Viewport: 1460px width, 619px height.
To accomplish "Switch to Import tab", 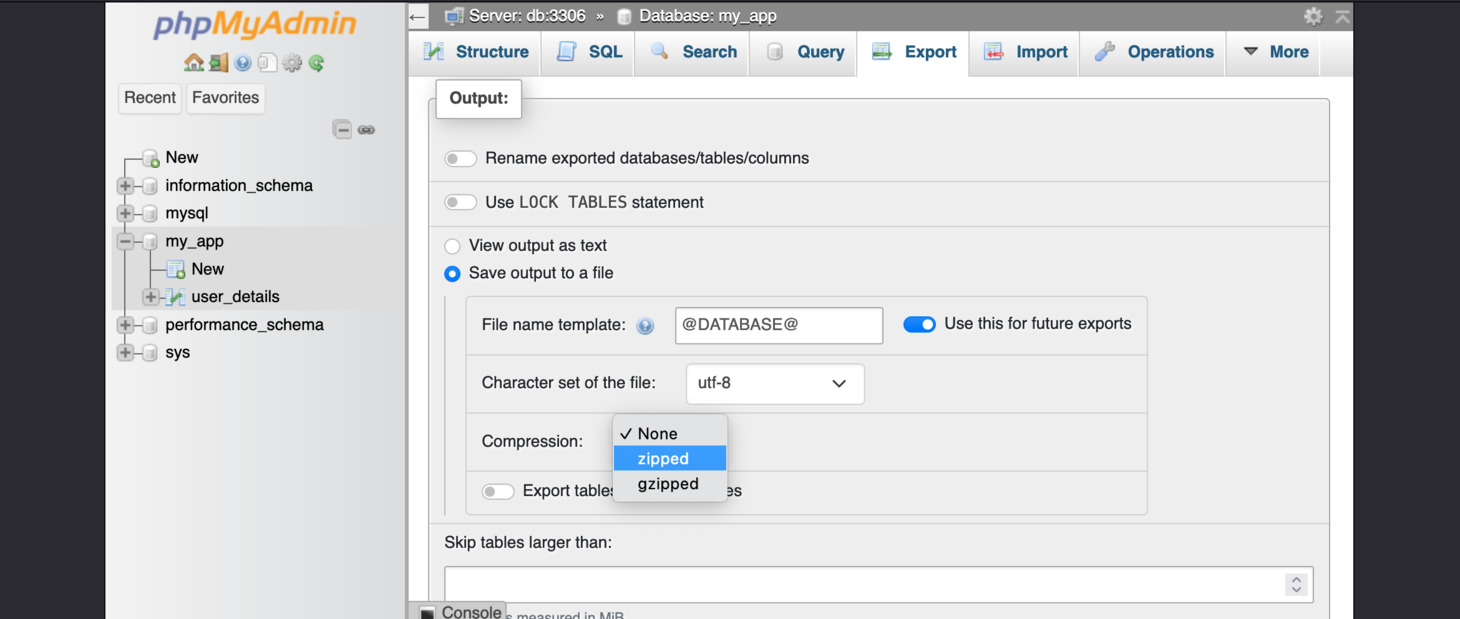I will click(x=1026, y=52).
